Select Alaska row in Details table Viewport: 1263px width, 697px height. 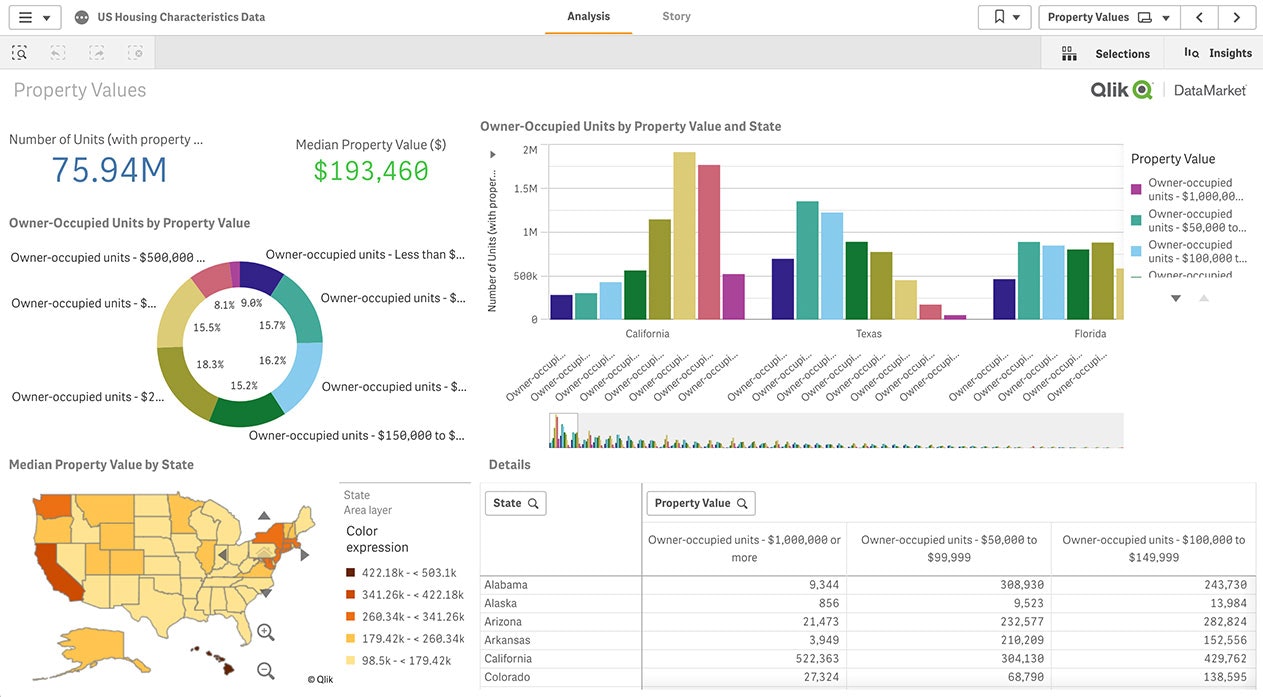[868, 603]
